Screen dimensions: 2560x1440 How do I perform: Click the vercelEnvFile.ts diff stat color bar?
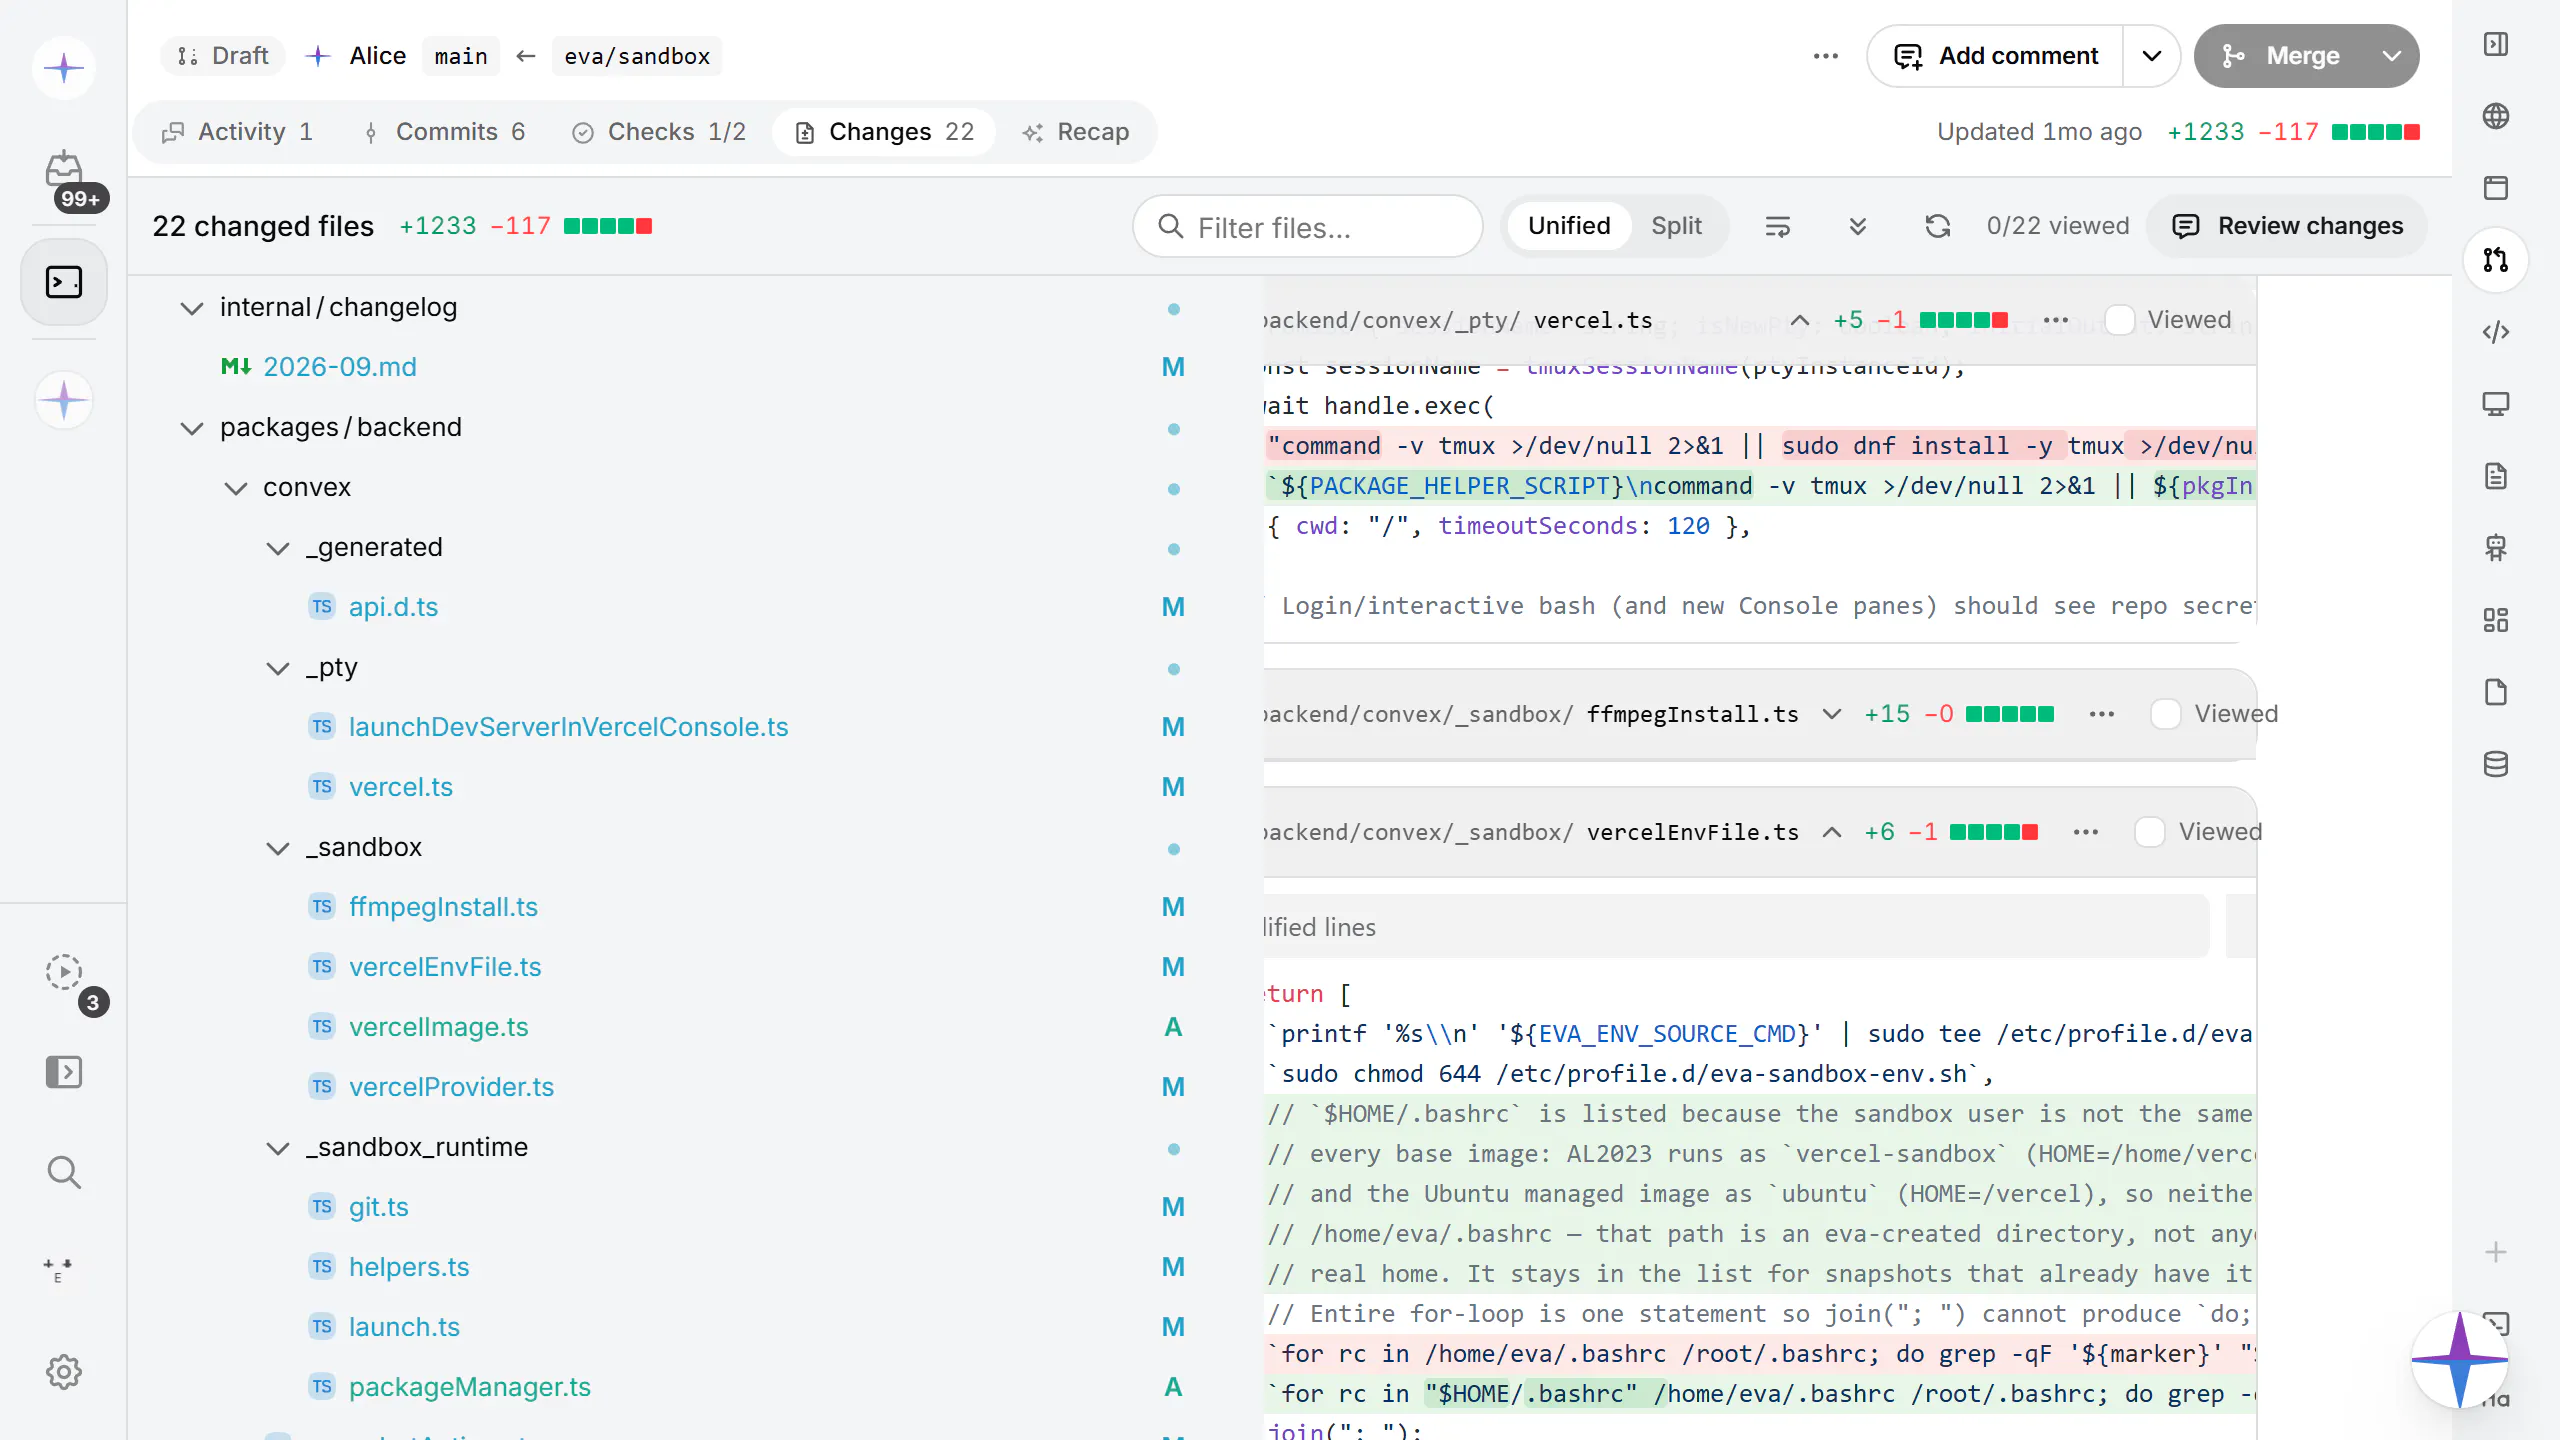(x=1994, y=832)
